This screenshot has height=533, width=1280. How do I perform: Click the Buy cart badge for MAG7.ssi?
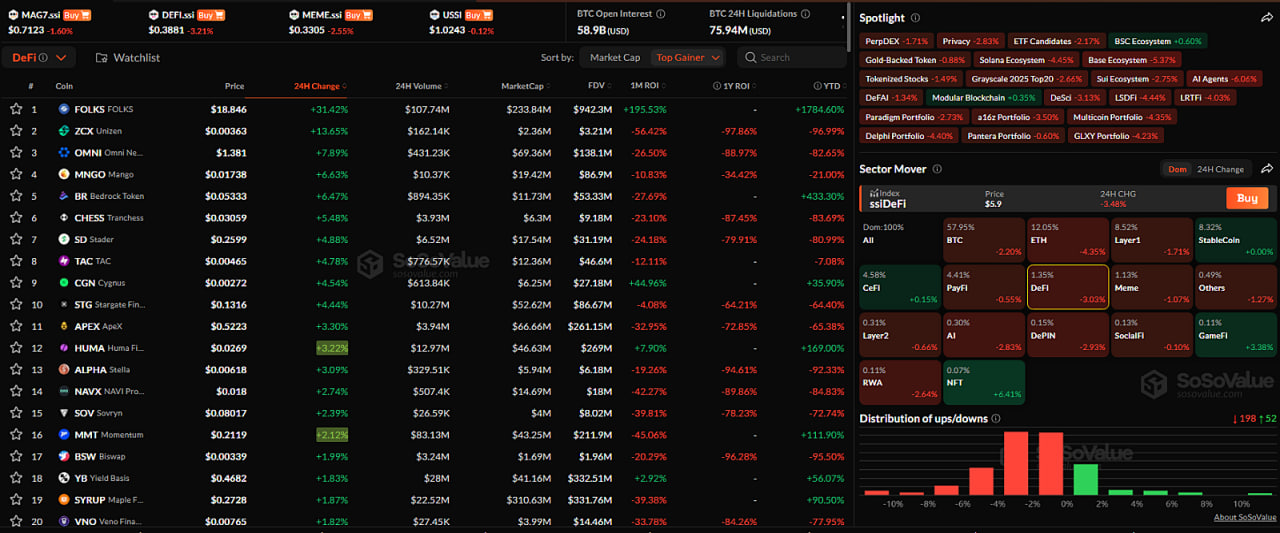click(77, 15)
